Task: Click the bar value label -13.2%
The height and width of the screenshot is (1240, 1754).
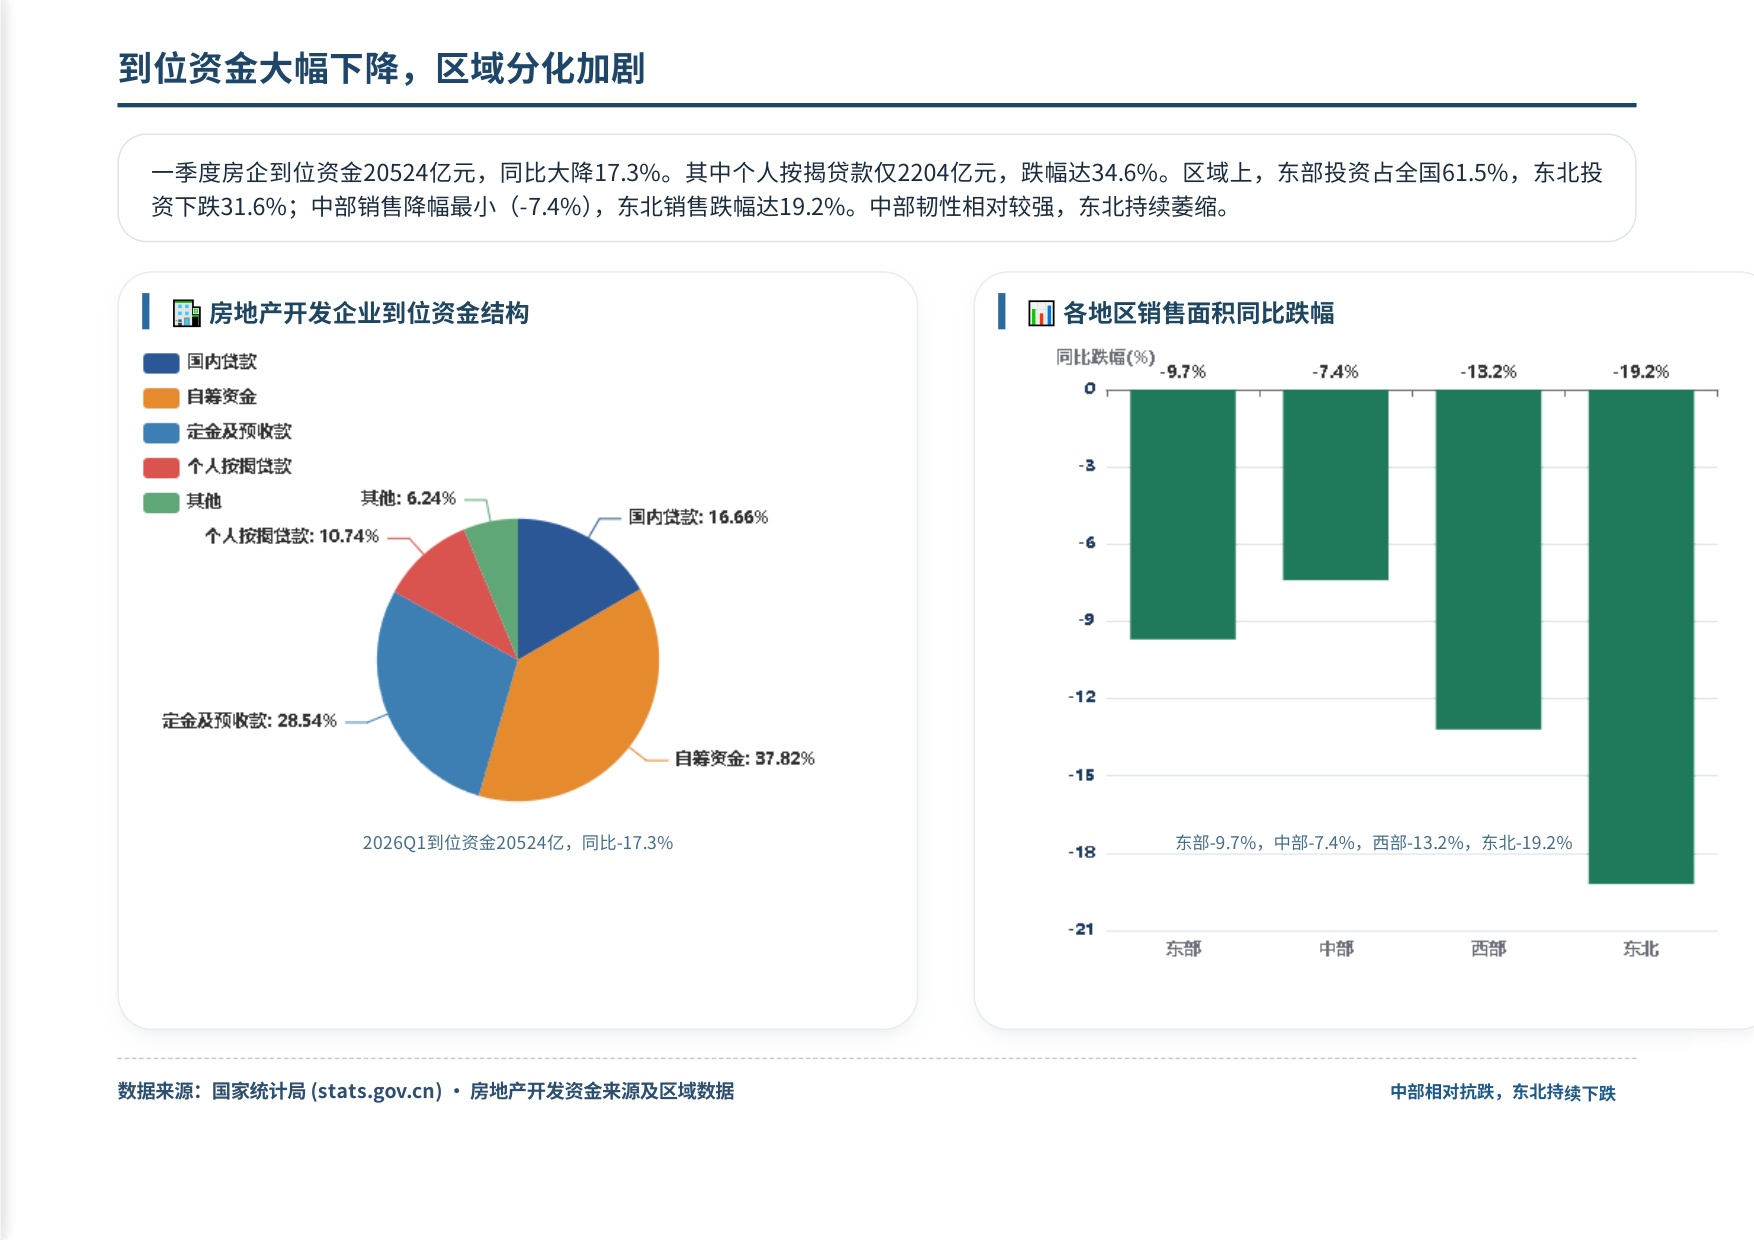Action: click(1488, 372)
